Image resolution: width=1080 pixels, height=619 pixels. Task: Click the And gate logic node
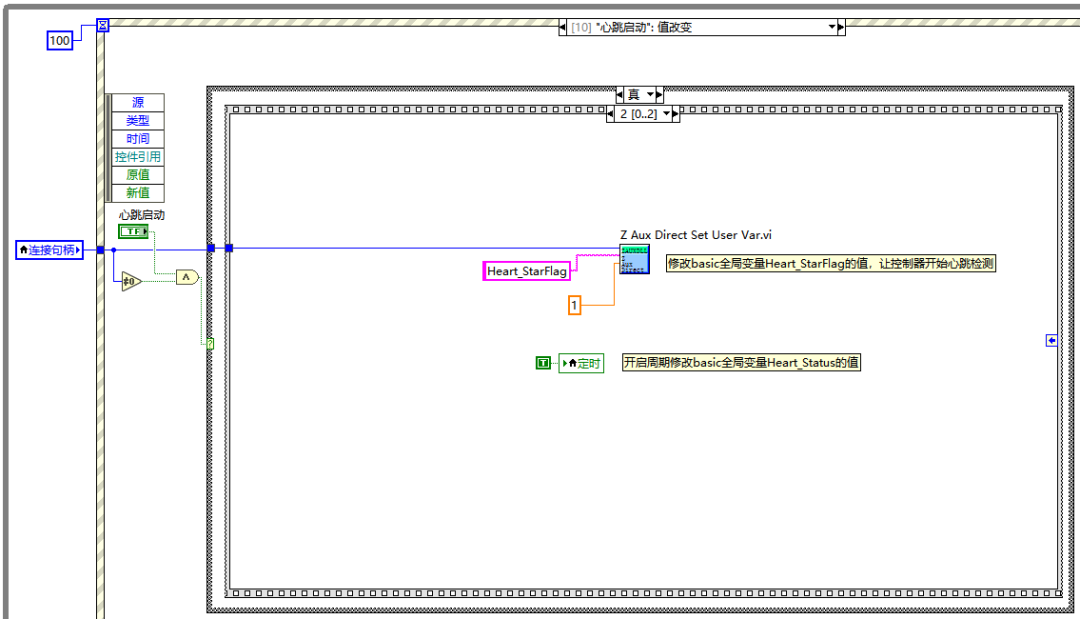click(x=186, y=277)
